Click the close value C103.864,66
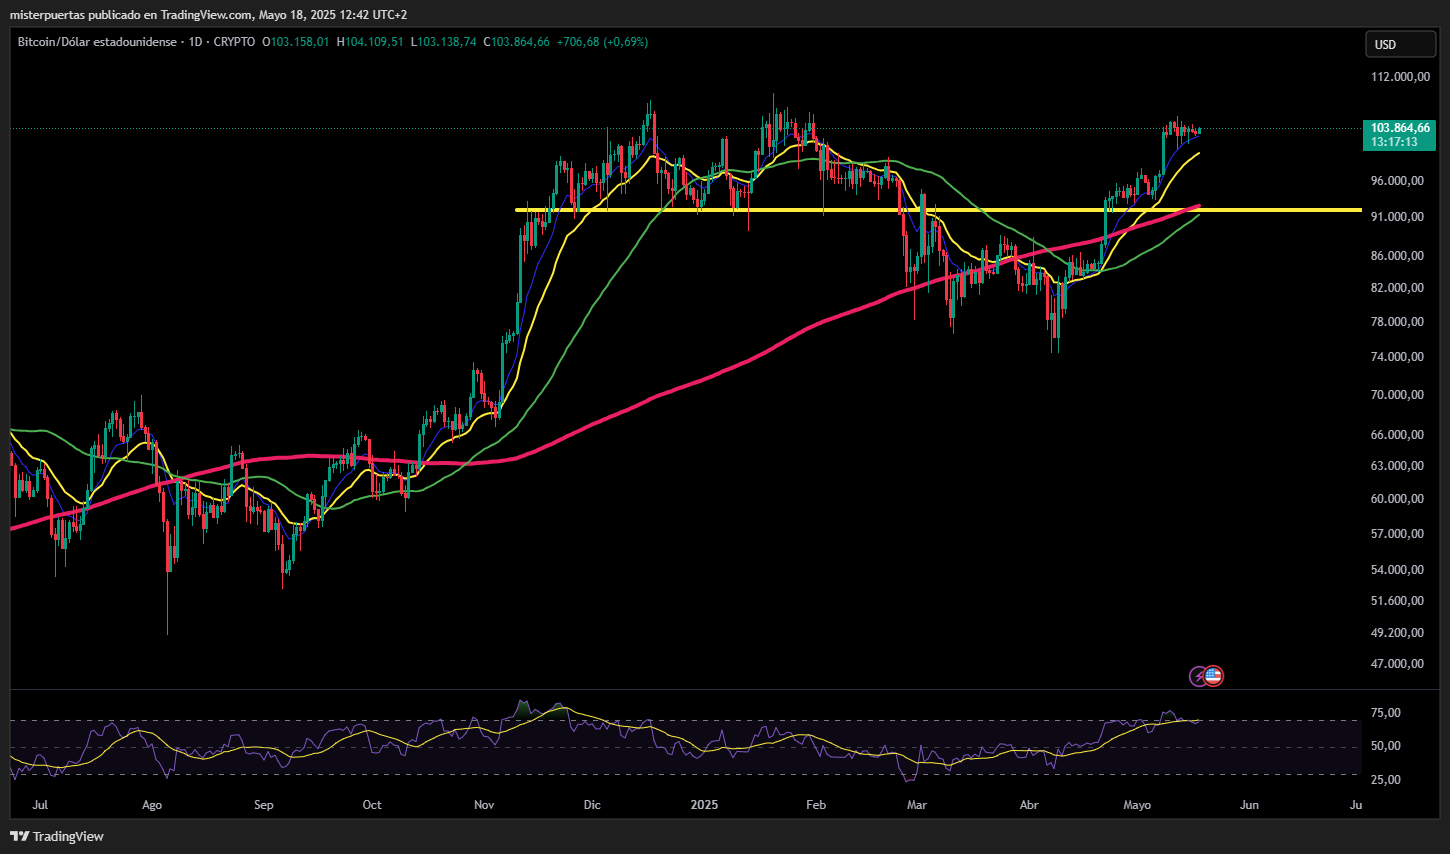This screenshot has height=854, width=1450. point(516,42)
